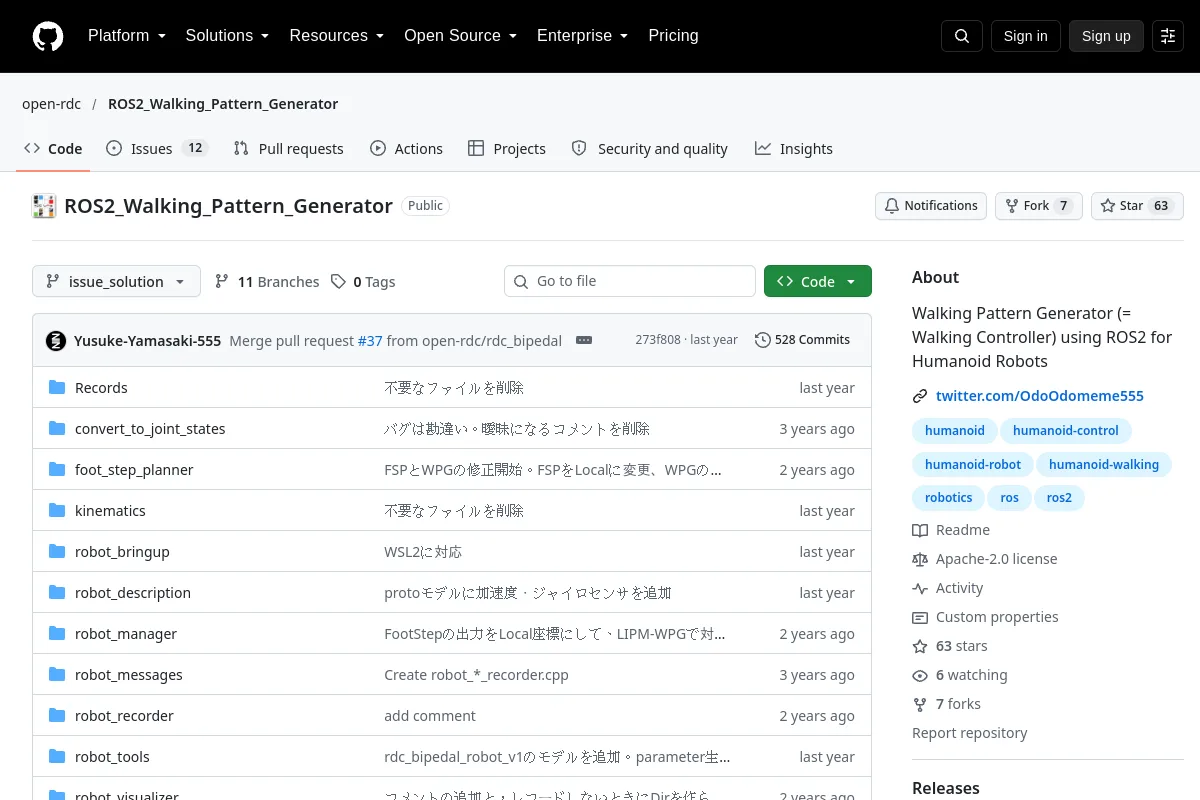Open the open-rdc organization link
The height and width of the screenshot is (800, 1200).
coord(52,104)
